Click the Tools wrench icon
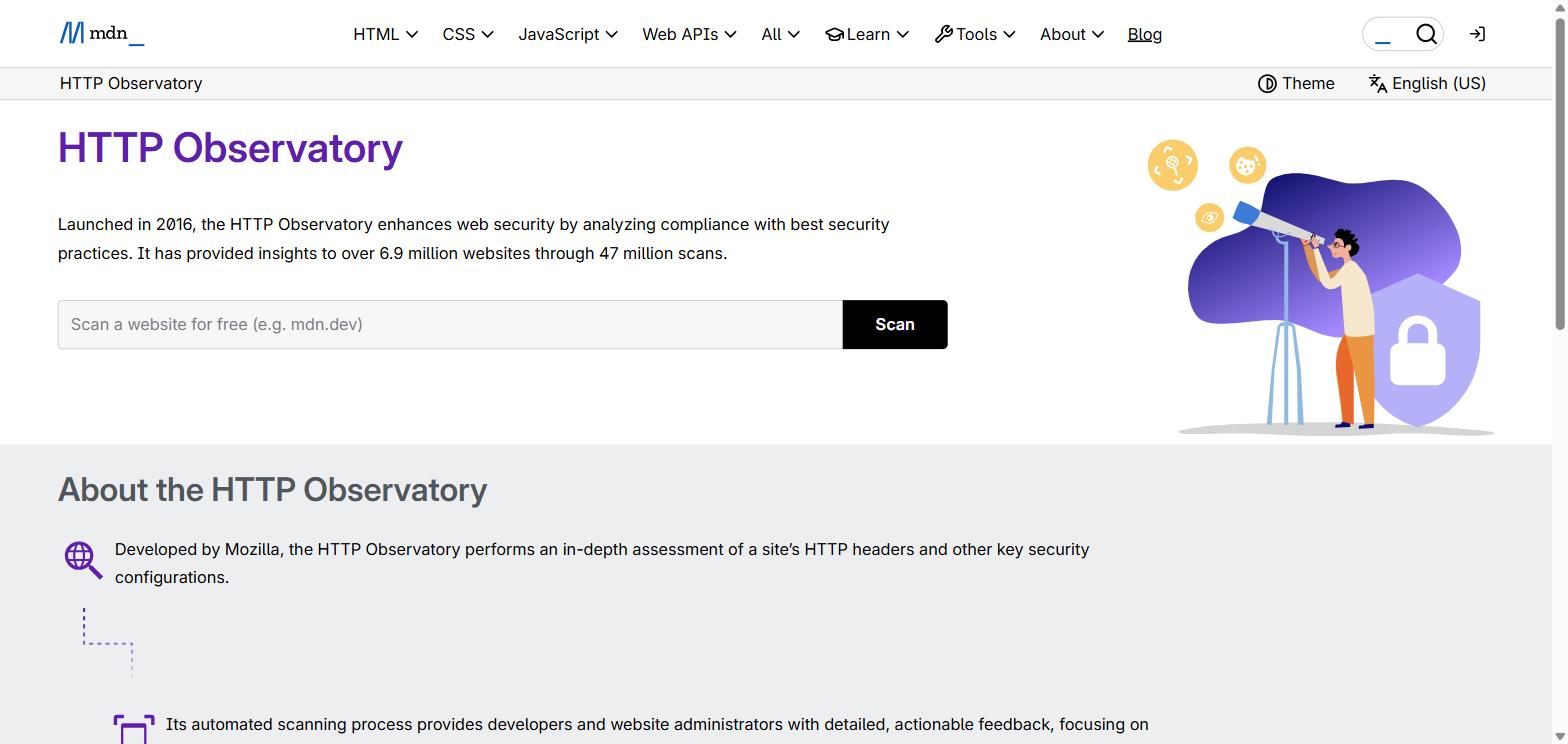Viewport: 1568px width, 744px height. [943, 34]
